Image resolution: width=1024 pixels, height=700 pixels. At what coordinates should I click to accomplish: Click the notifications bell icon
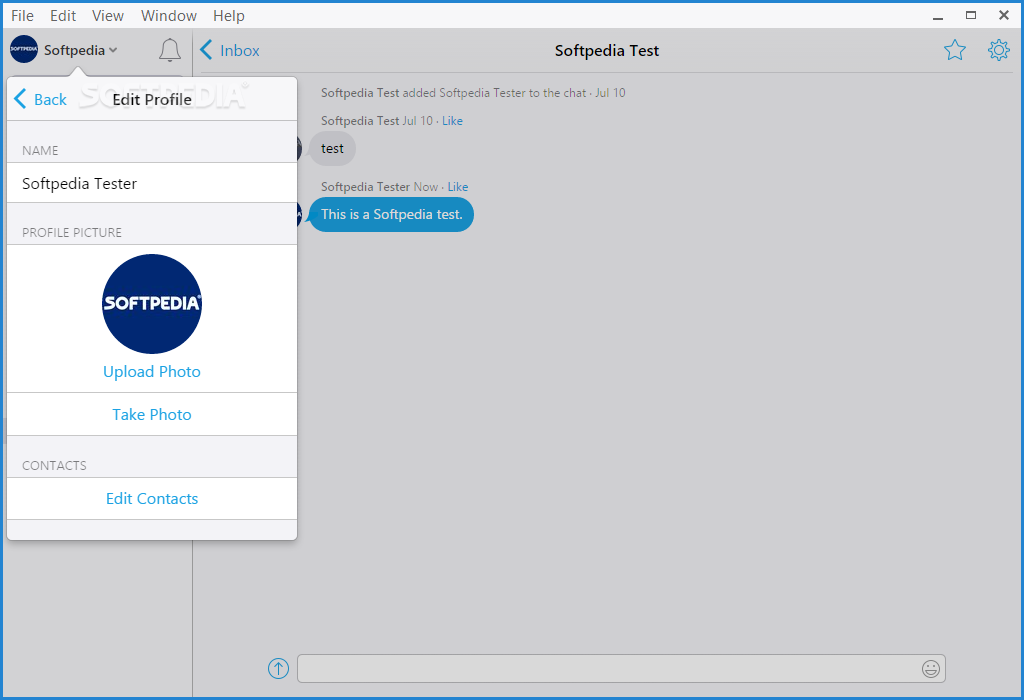[x=170, y=50]
